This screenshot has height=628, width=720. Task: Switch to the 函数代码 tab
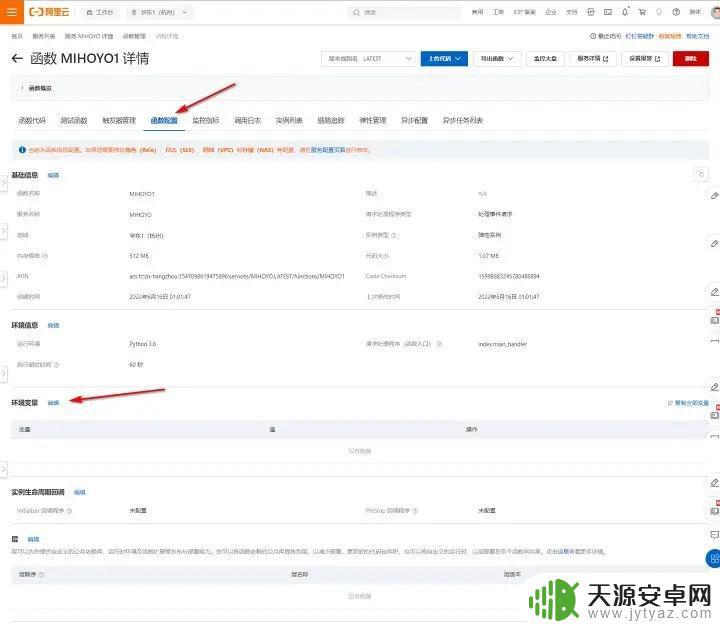32,120
